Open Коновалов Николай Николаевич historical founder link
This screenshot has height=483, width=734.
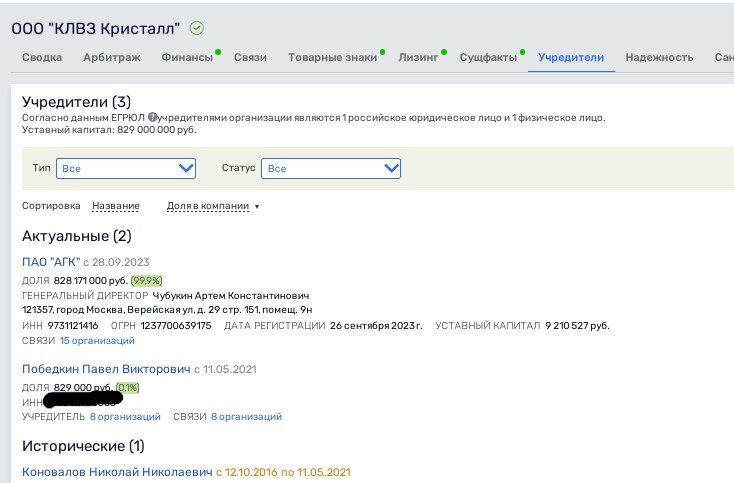(117, 472)
